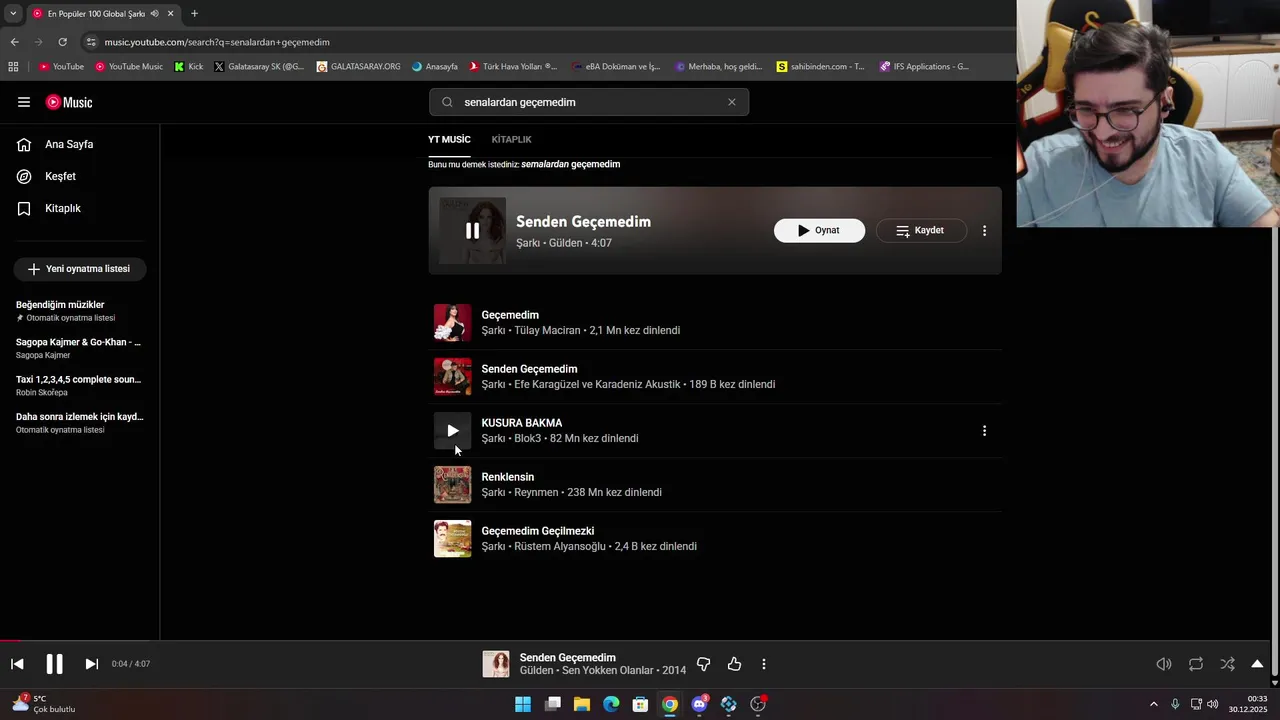Open sahibinden.com bookmark
The width and height of the screenshot is (1280, 720).
[x=820, y=67]
